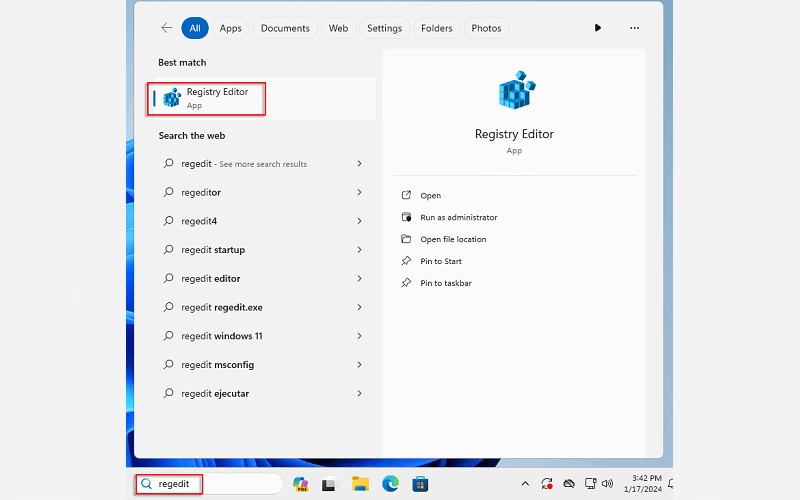Open Registry Editor best match result
800x500 pixels.
click(x=264, y=98)
